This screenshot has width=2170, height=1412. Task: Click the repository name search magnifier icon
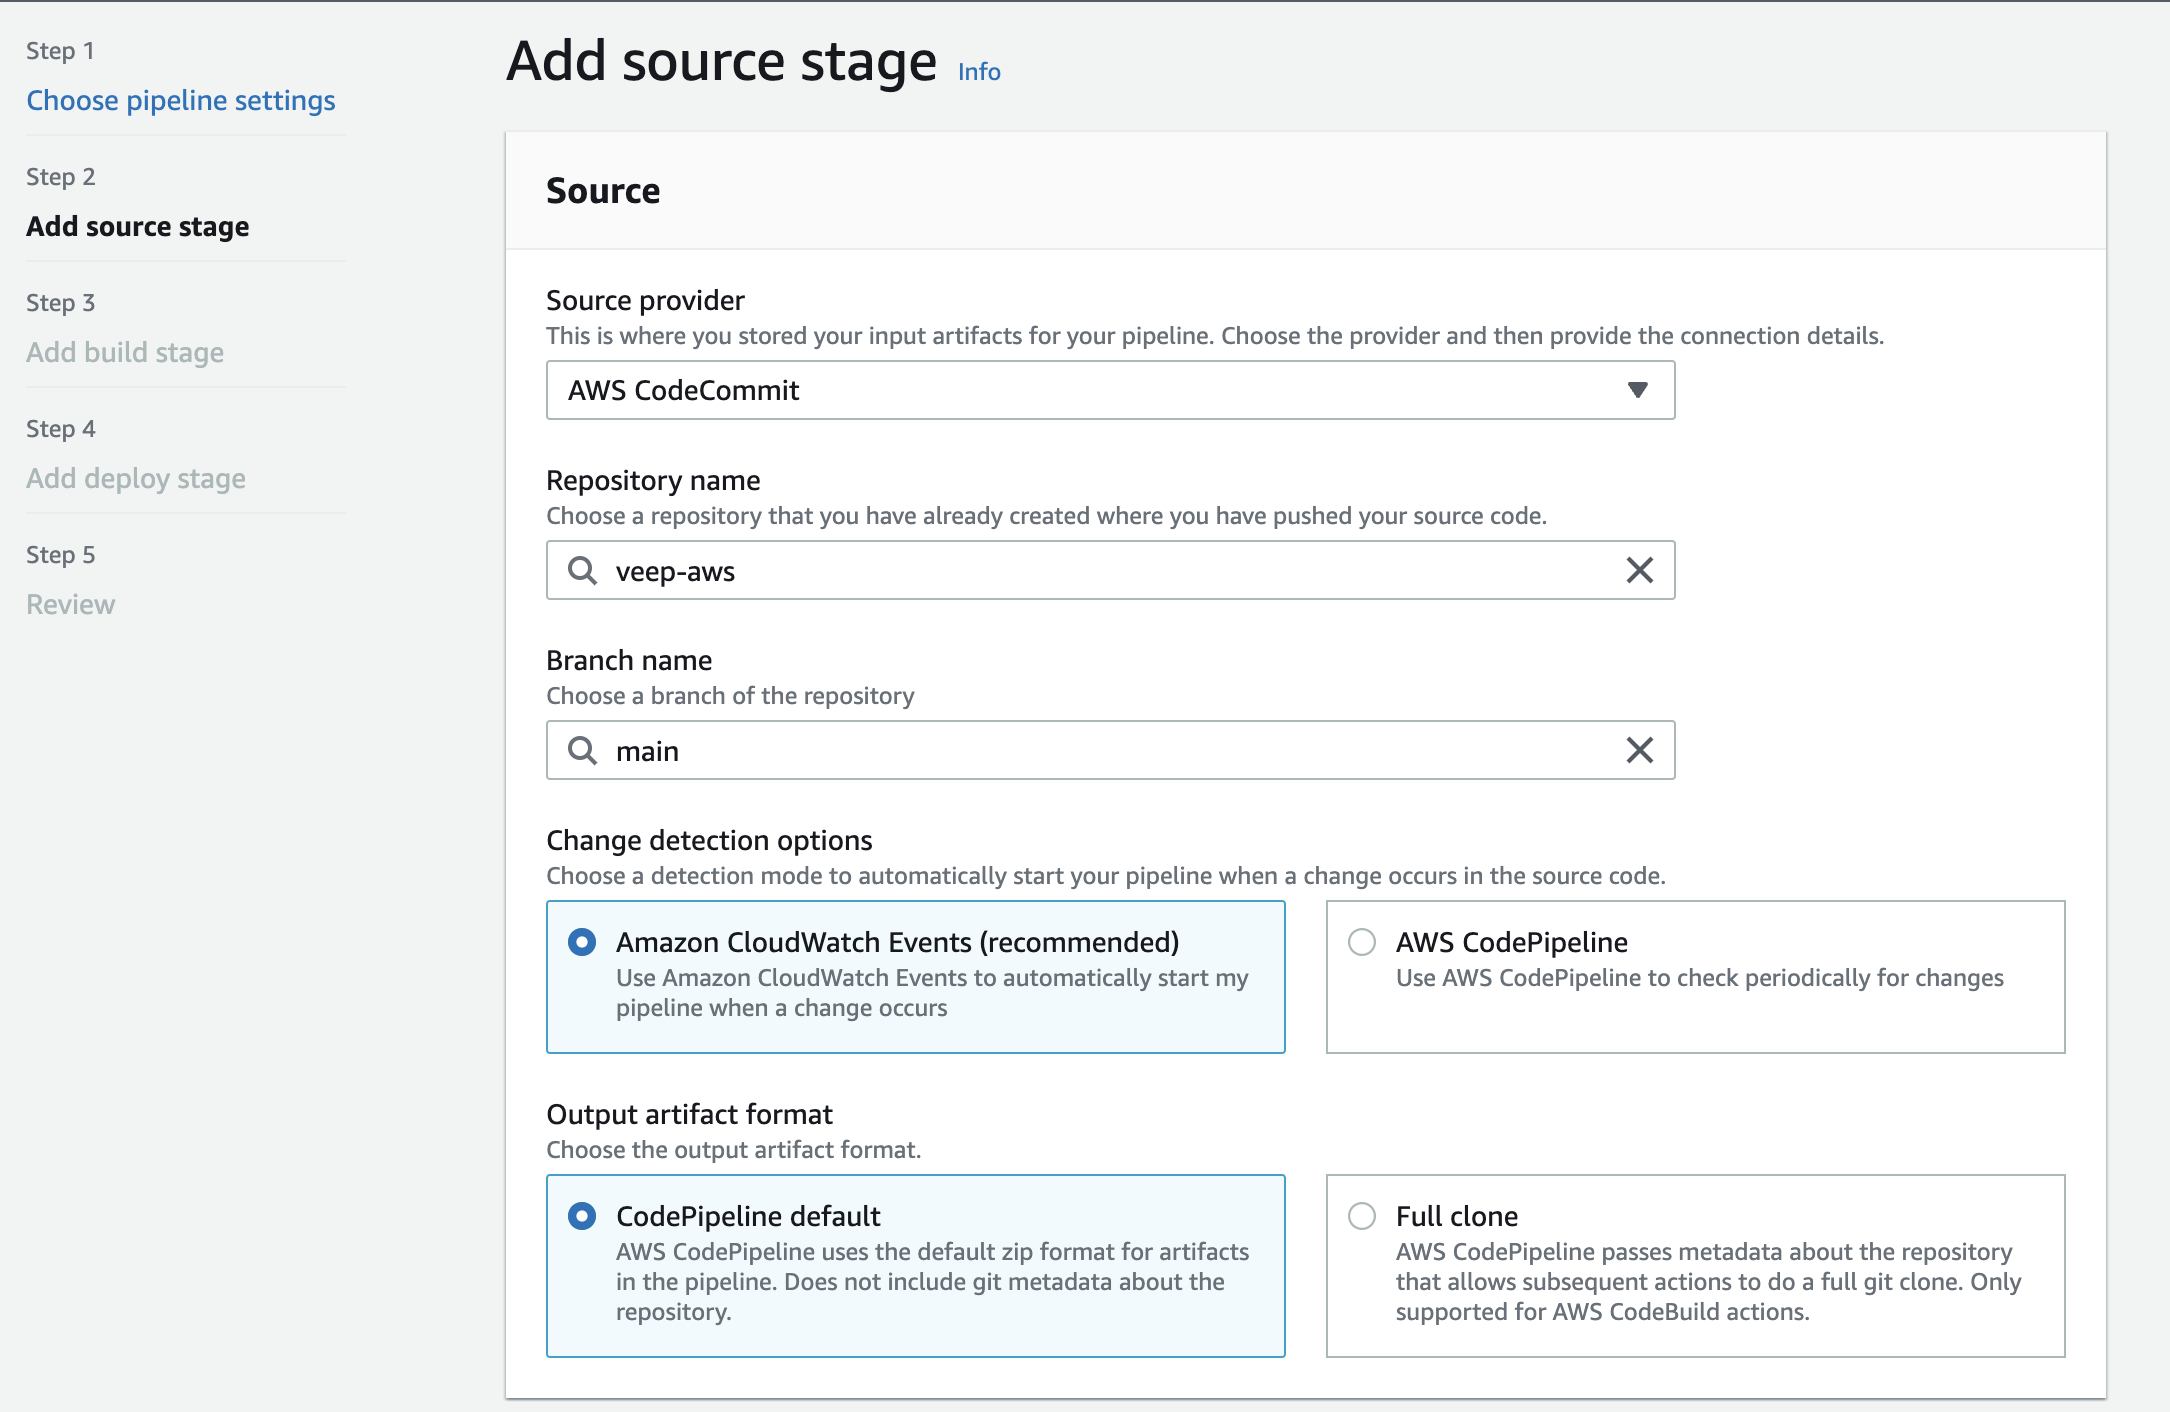click(581, 570)
